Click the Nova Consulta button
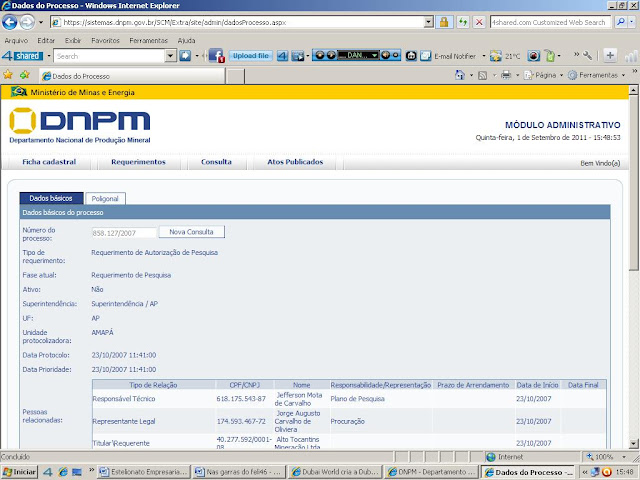640x480 pixels. 191,232
